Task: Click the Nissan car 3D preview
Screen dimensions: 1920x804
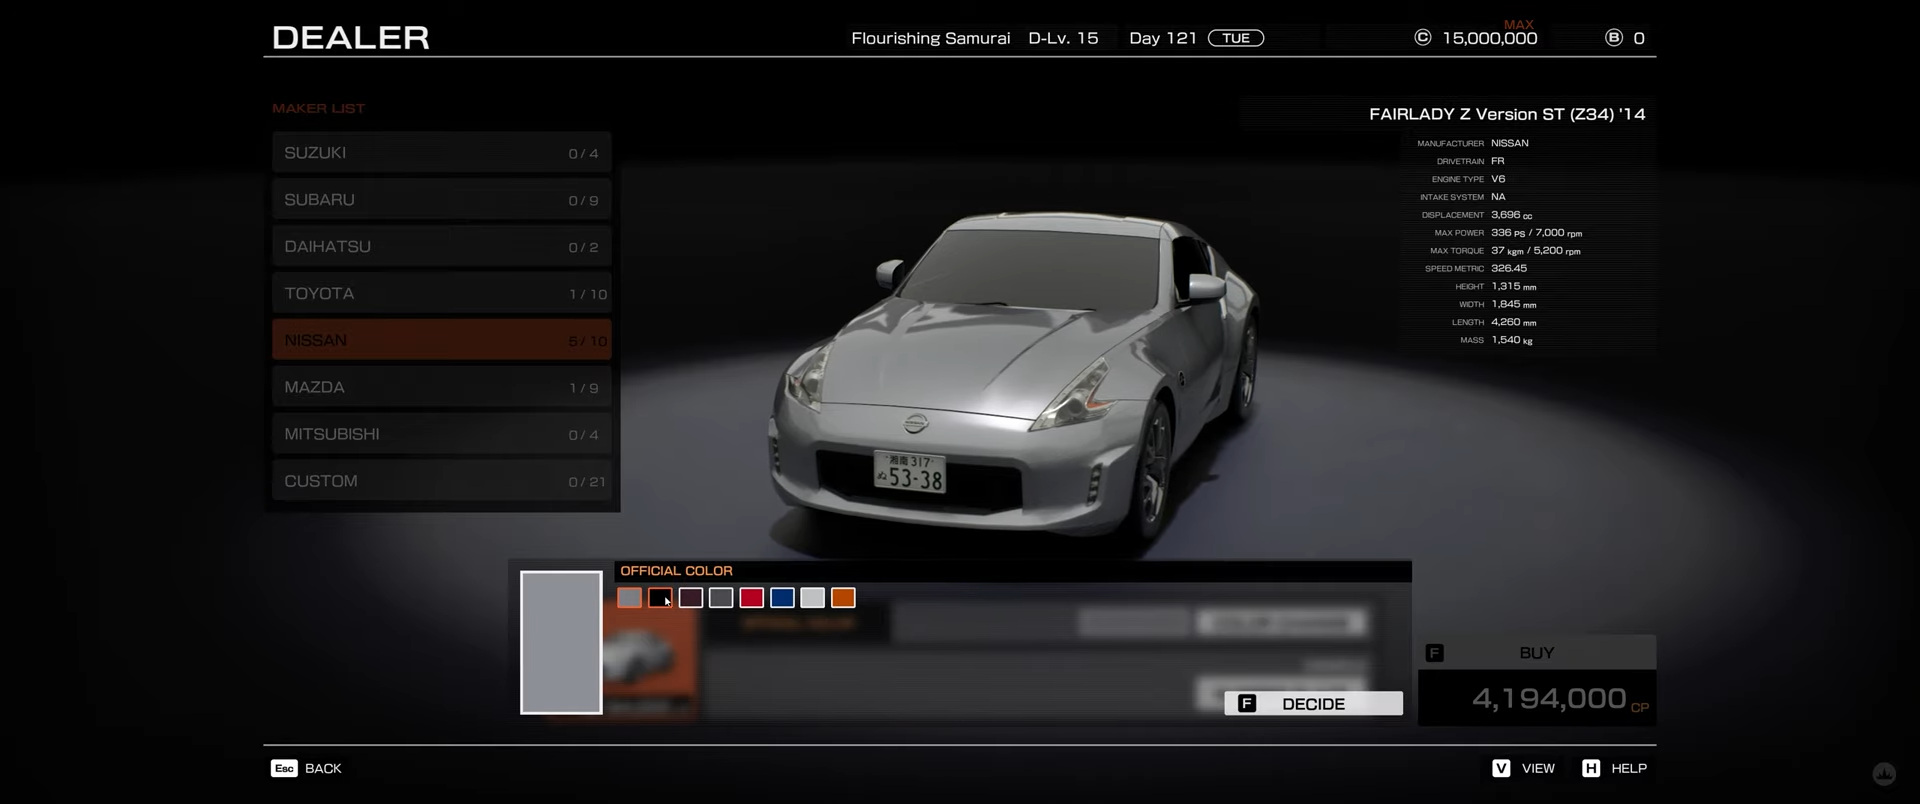Action: click(1015, 380)
